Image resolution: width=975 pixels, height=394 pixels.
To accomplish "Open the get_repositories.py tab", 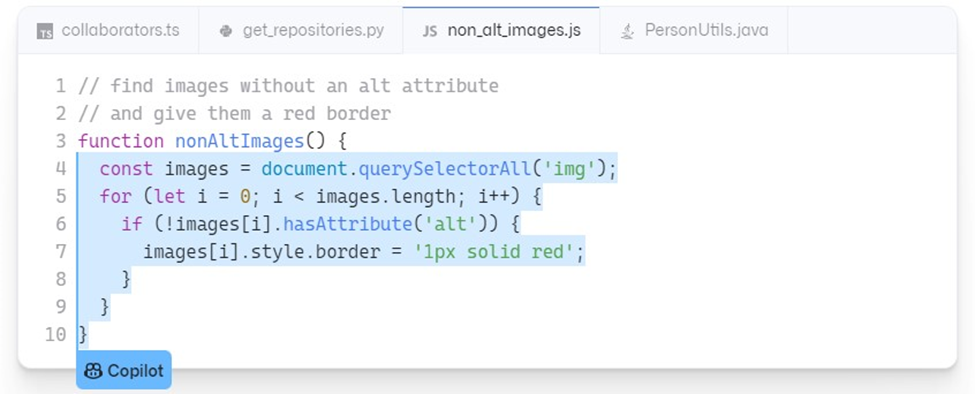I will pos(301,30).
